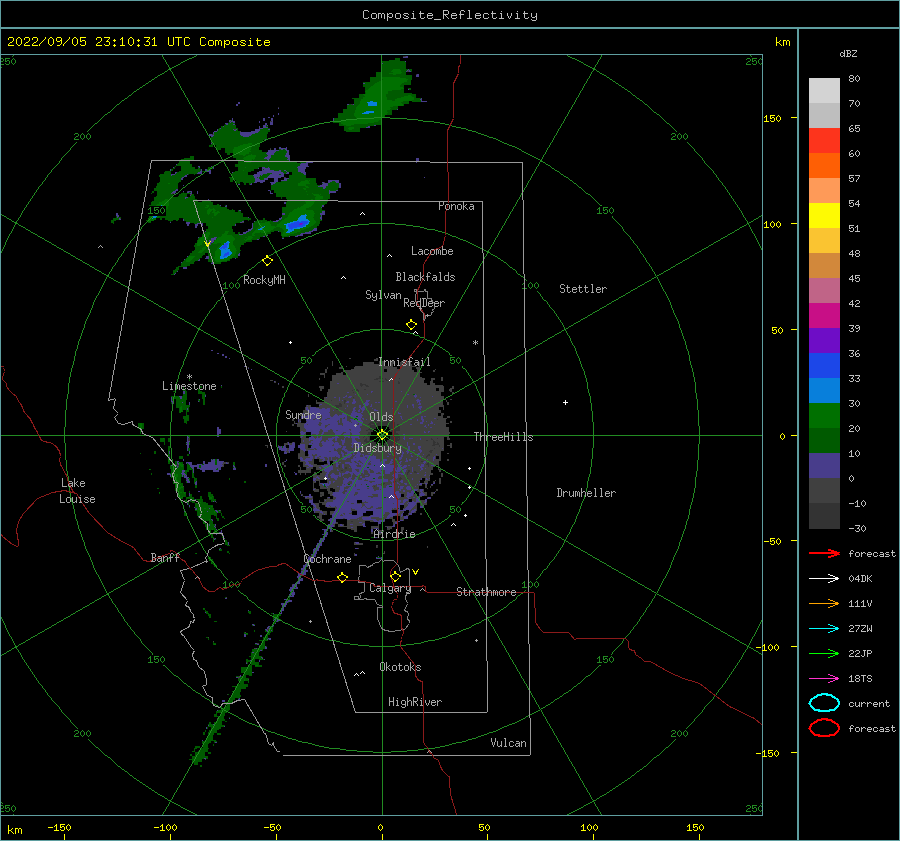
Task: Click the Sundre label
Action: point(303,414)
